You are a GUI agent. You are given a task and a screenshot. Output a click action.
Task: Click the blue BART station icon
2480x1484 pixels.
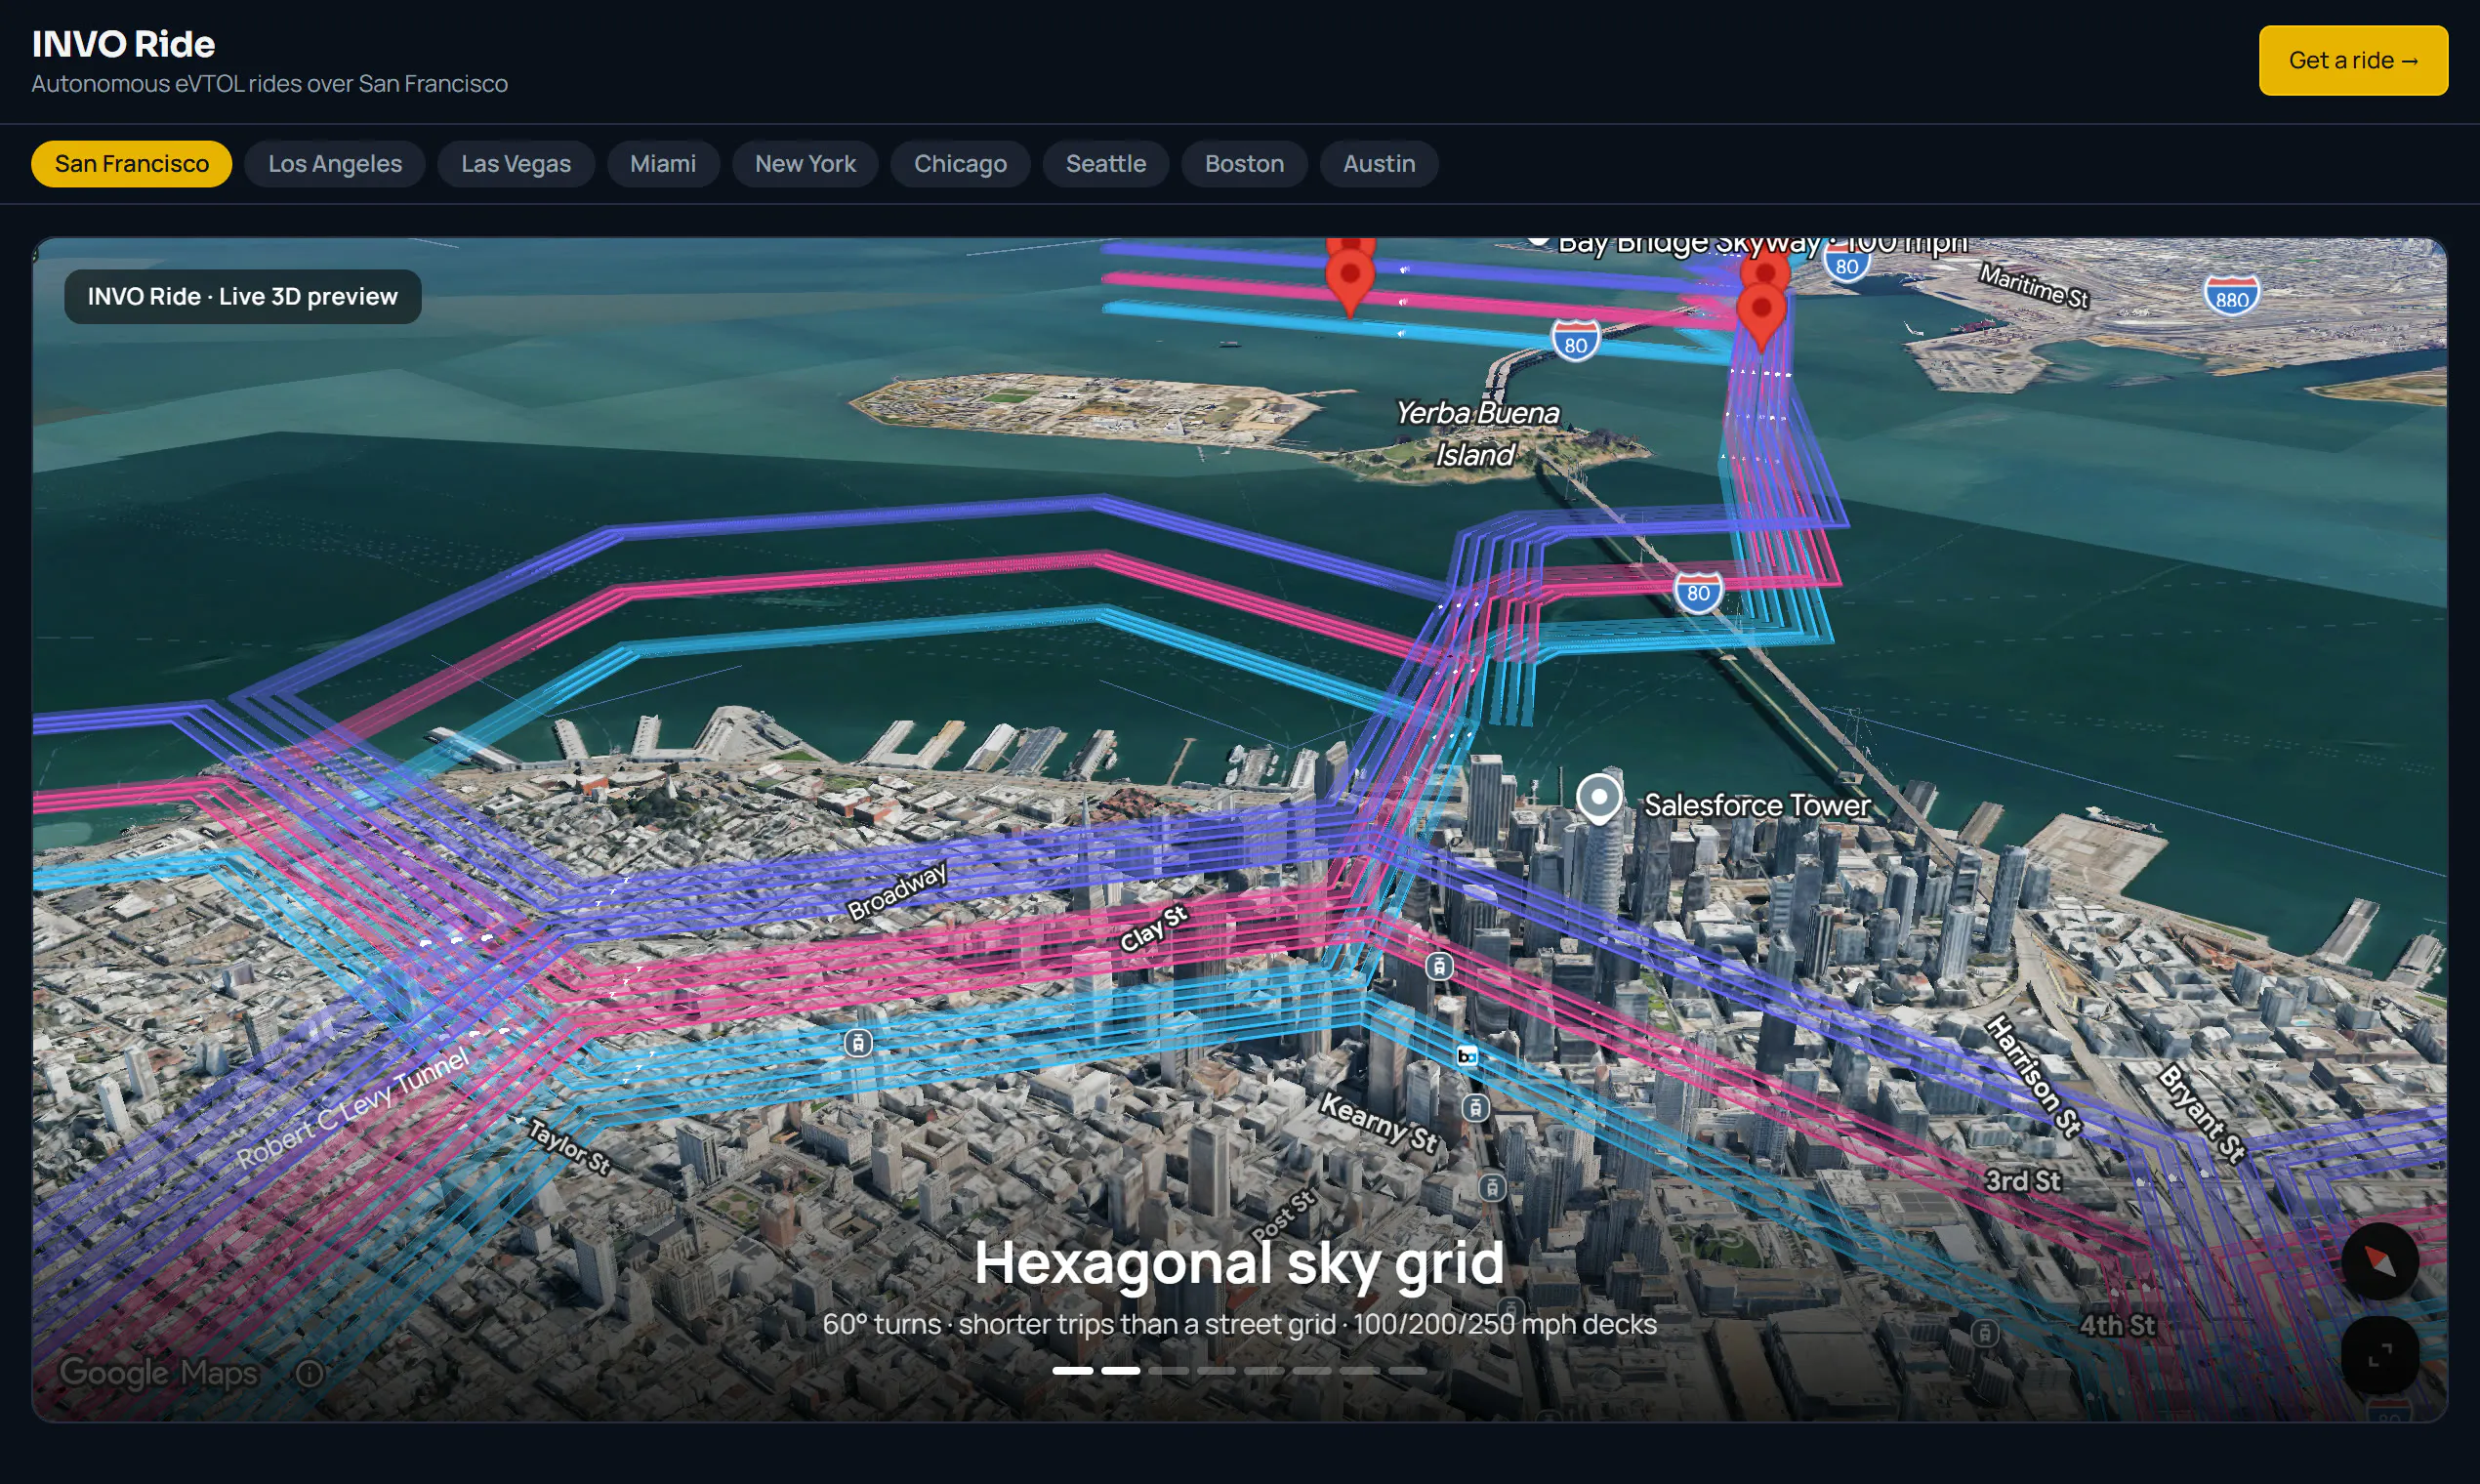click(x=1467, y=1056)
